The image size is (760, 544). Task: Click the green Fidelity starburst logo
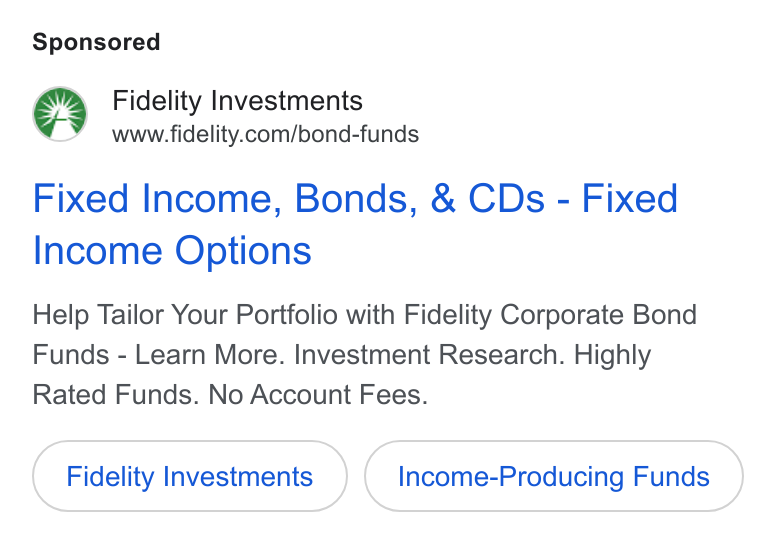tap(60, 114)
